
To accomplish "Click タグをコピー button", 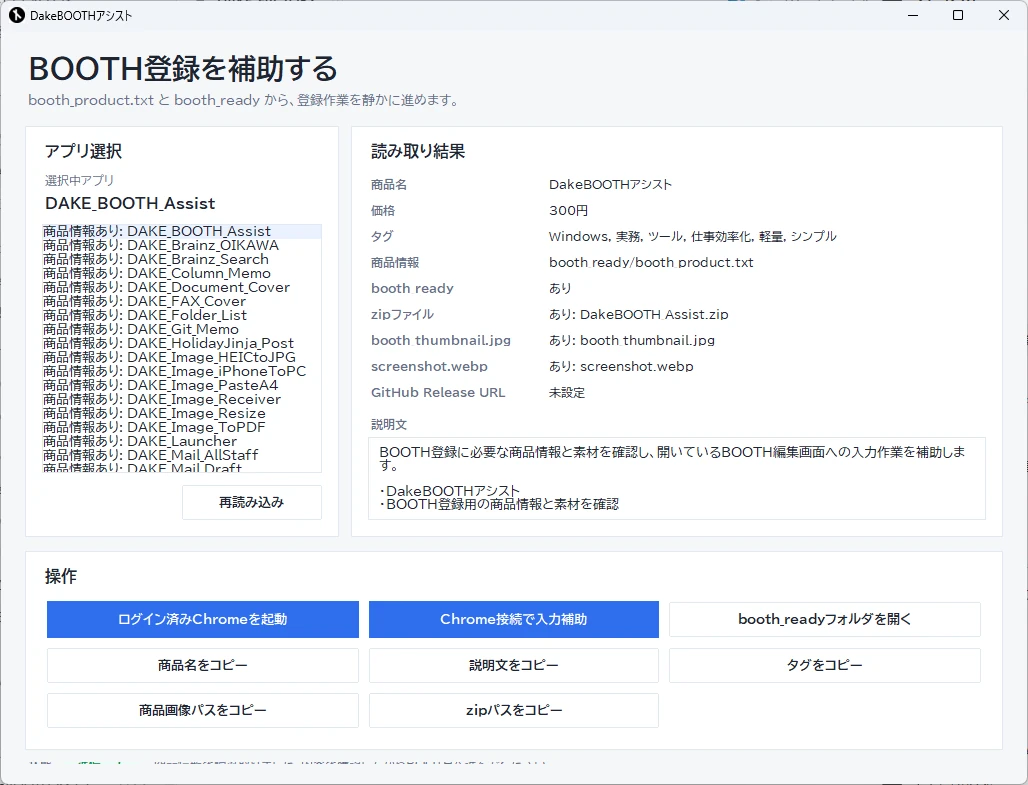I will click(x=825, y=666).
